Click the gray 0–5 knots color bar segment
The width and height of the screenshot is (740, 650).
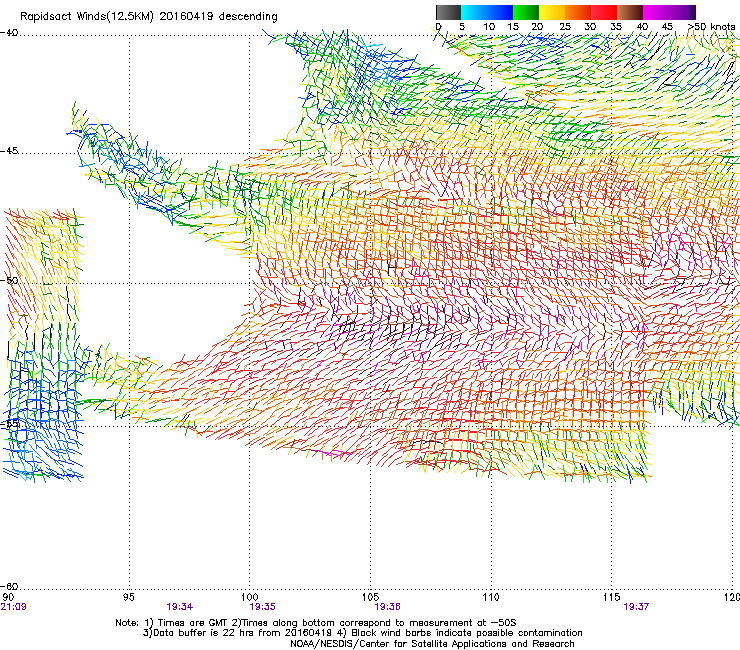tap(449, 12)
